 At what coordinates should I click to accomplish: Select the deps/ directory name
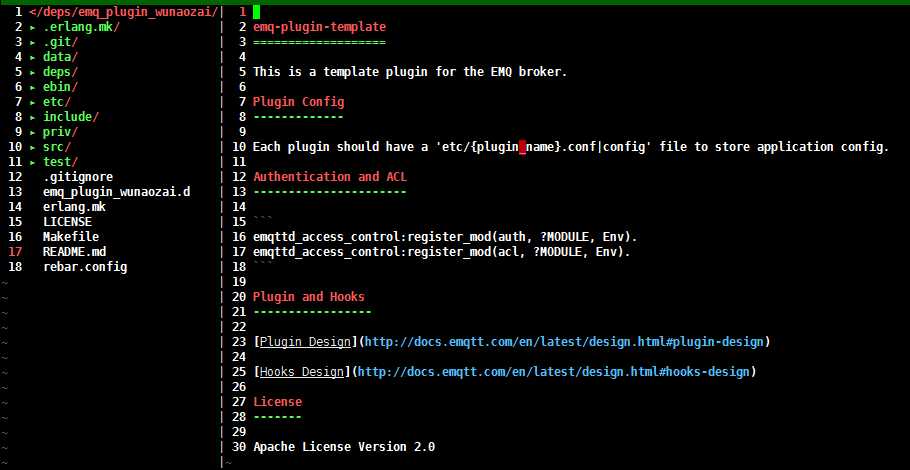60,73
